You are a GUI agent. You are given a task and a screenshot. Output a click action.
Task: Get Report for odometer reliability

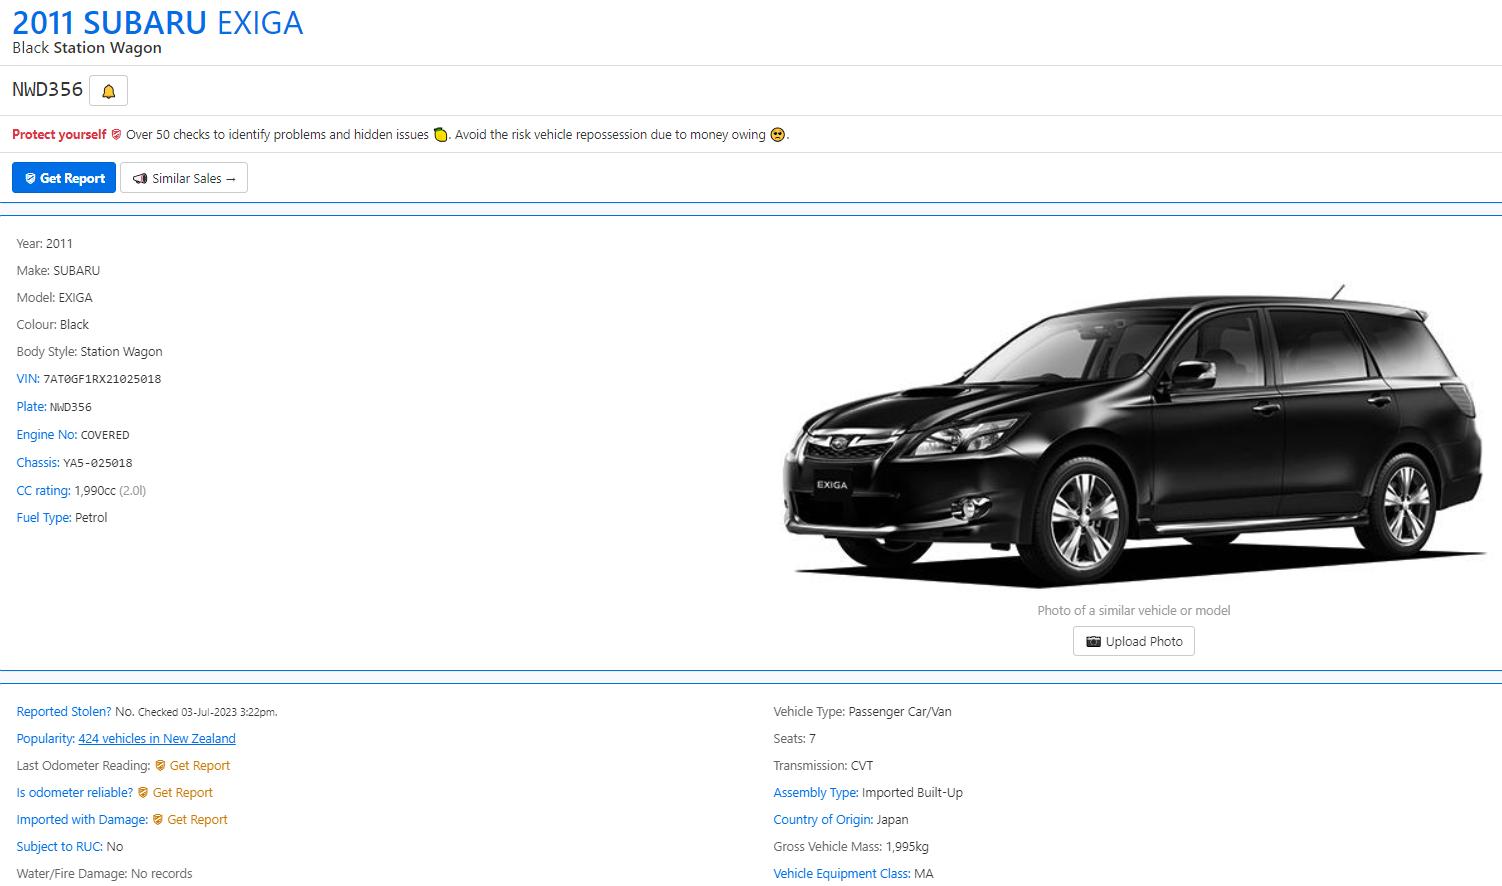175,792
